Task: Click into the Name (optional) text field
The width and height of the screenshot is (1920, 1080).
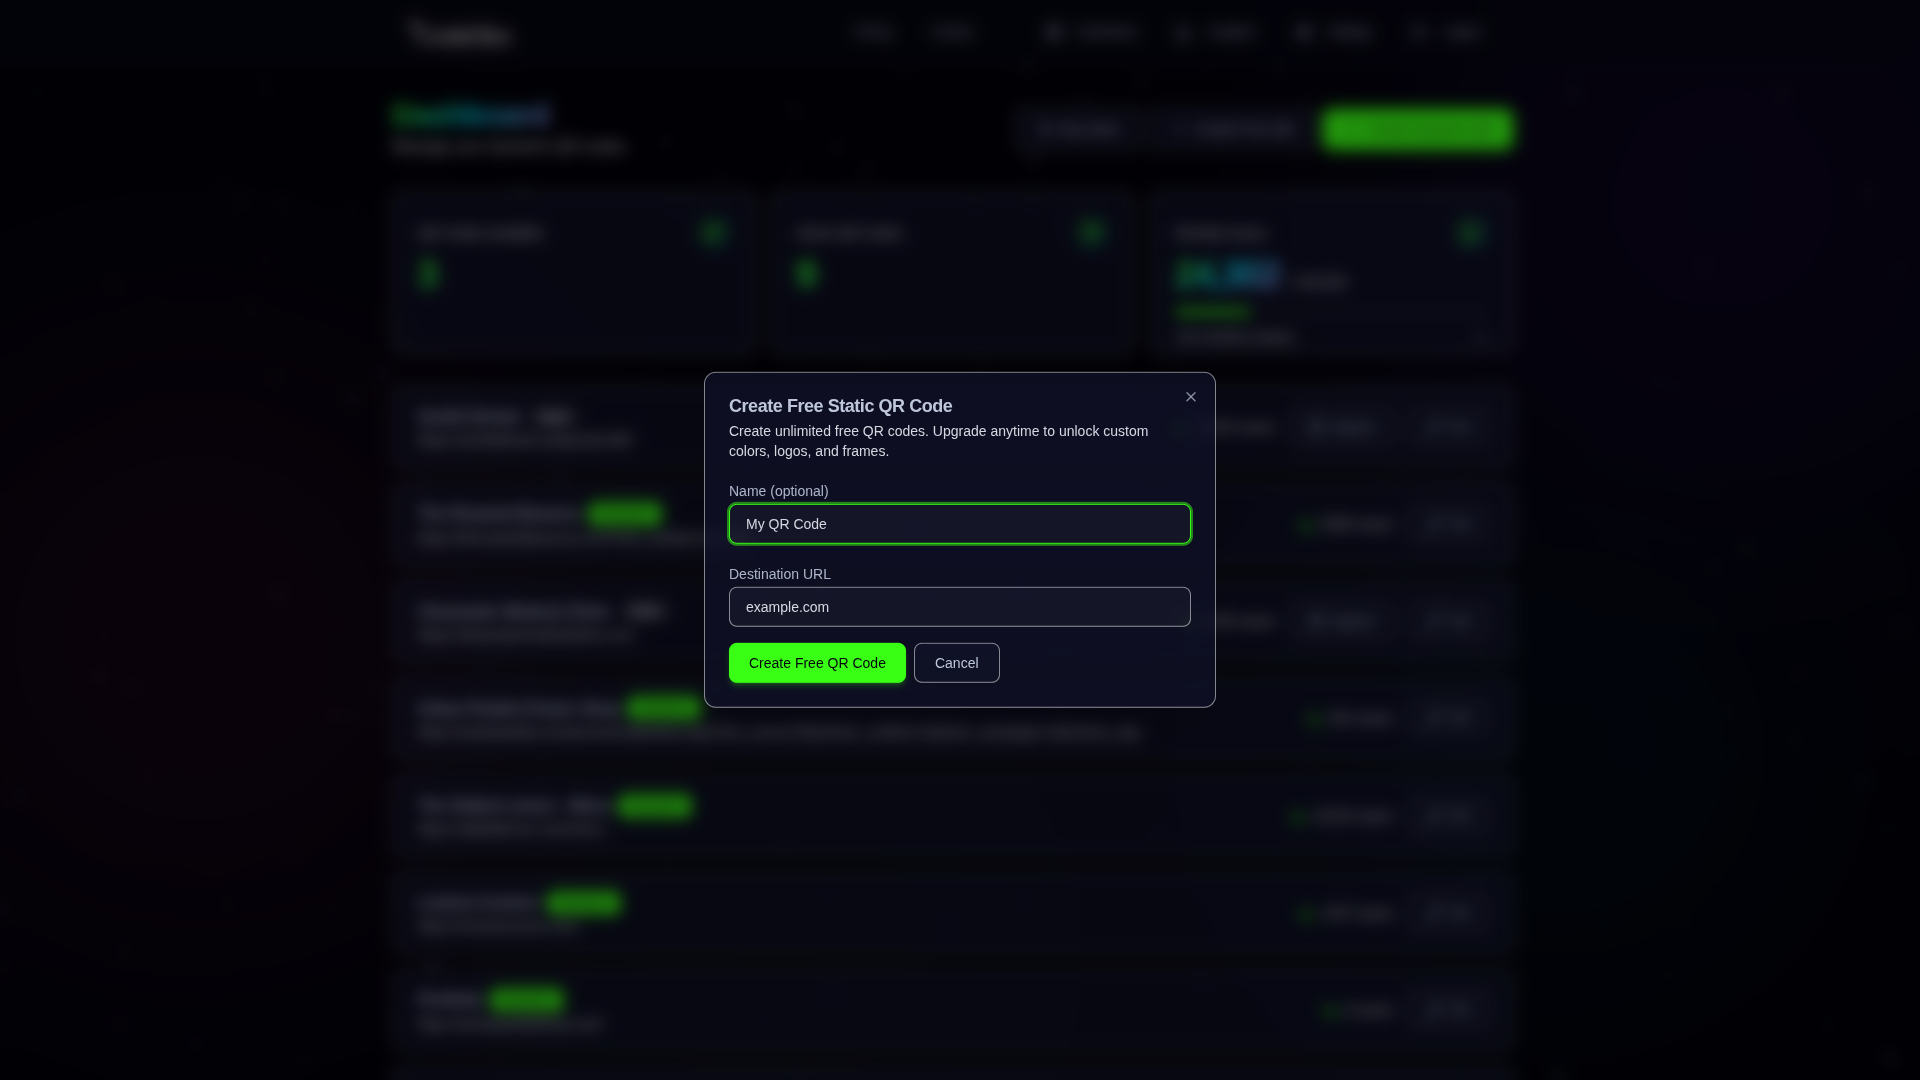Action: [959, 524]
